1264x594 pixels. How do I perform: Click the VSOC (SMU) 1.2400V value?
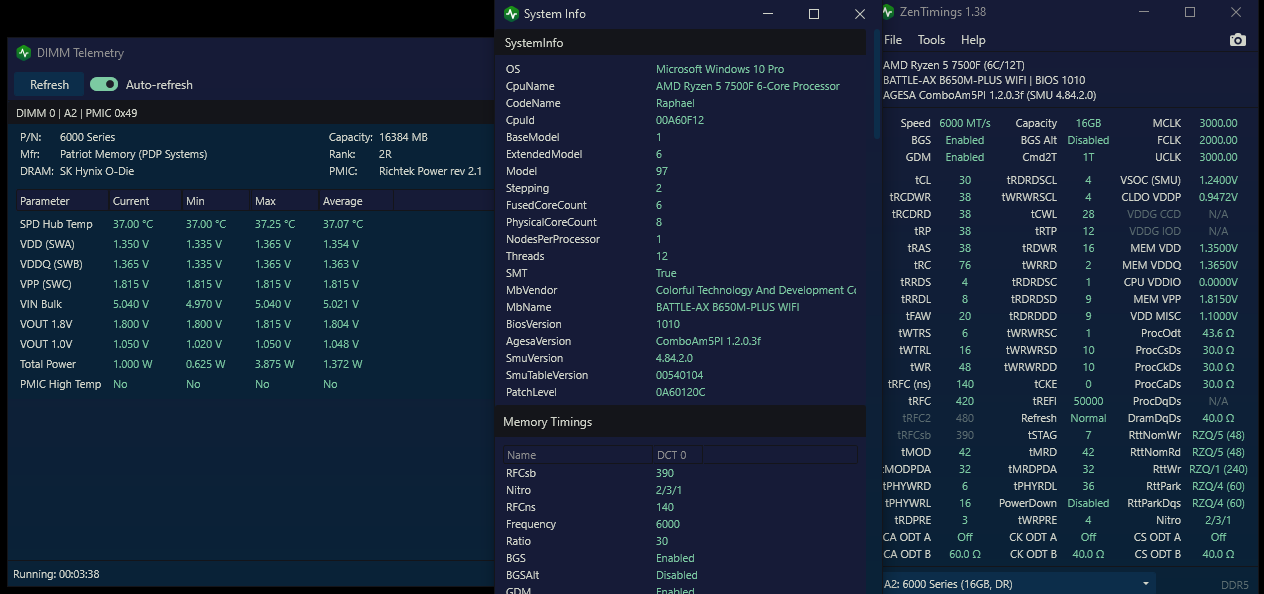click(x=1218, y=181)
